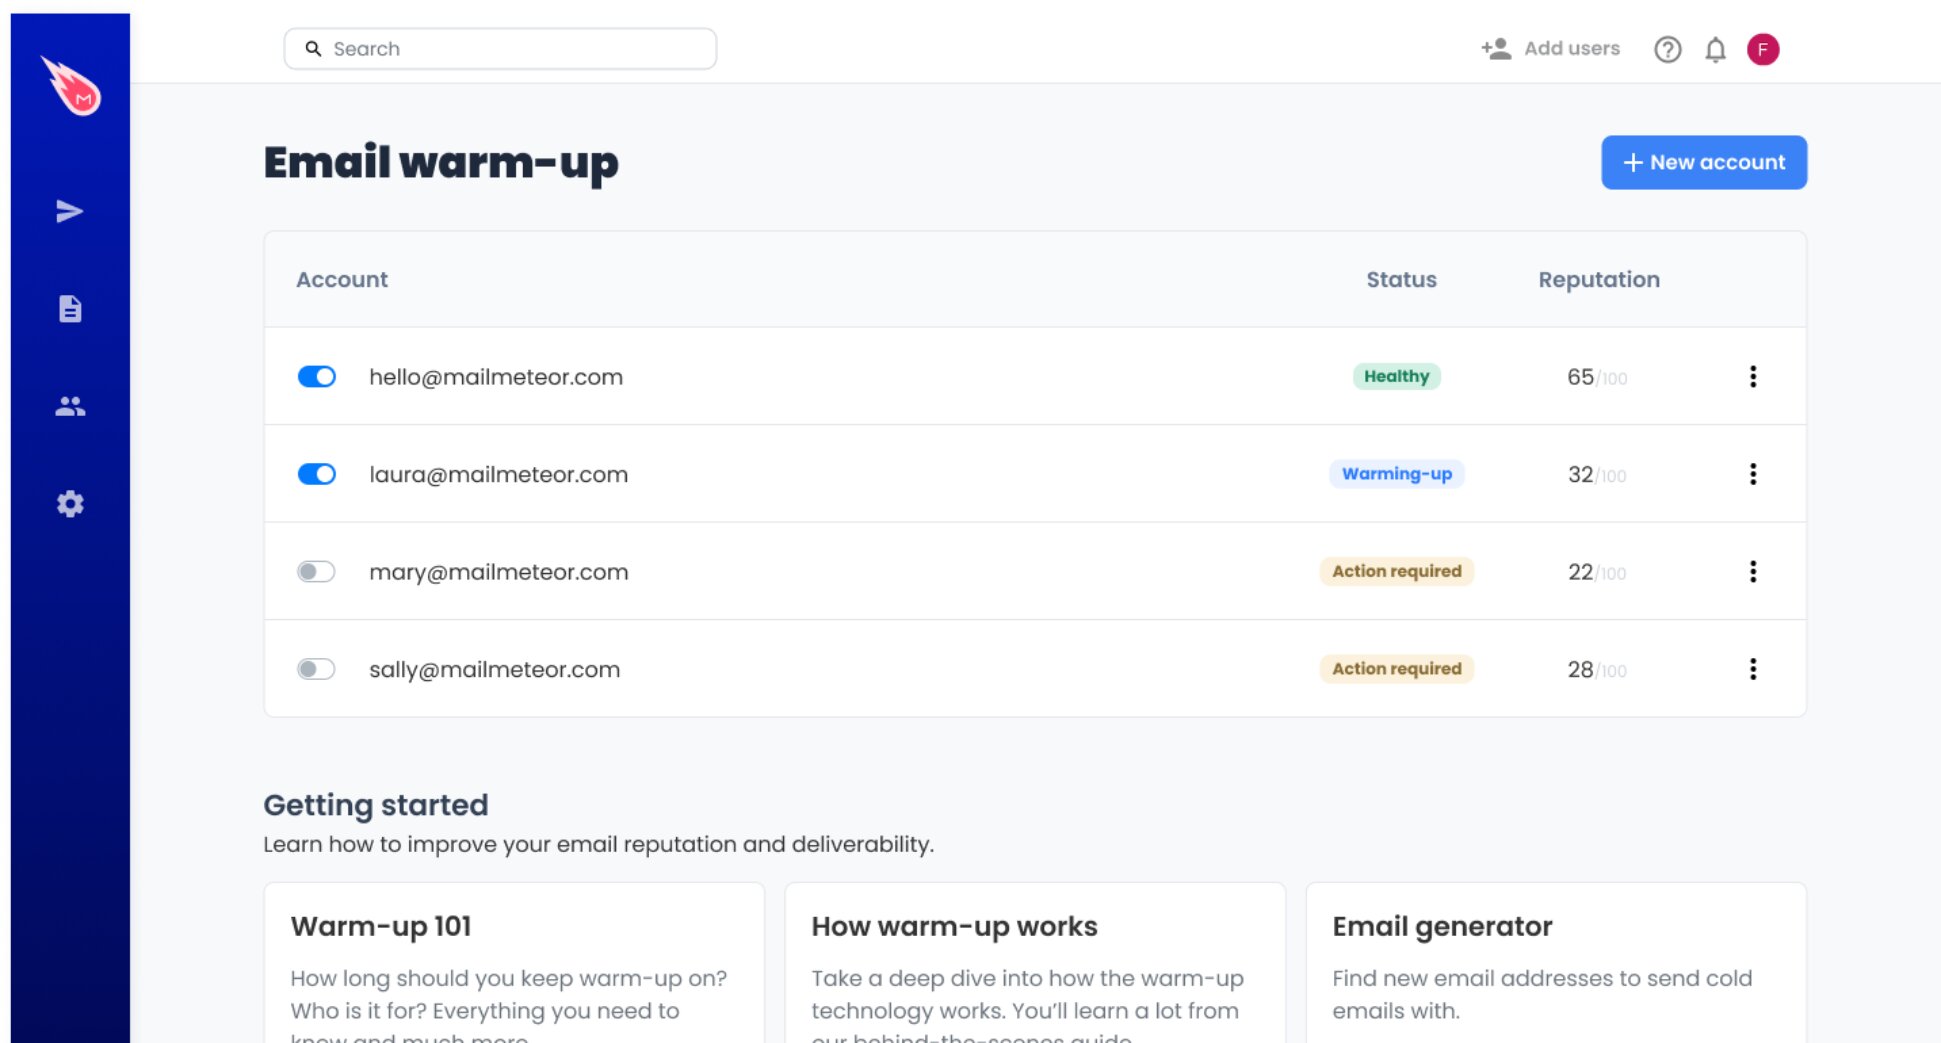
Task: Click the Add users person icon
Action: point(1496,49)
